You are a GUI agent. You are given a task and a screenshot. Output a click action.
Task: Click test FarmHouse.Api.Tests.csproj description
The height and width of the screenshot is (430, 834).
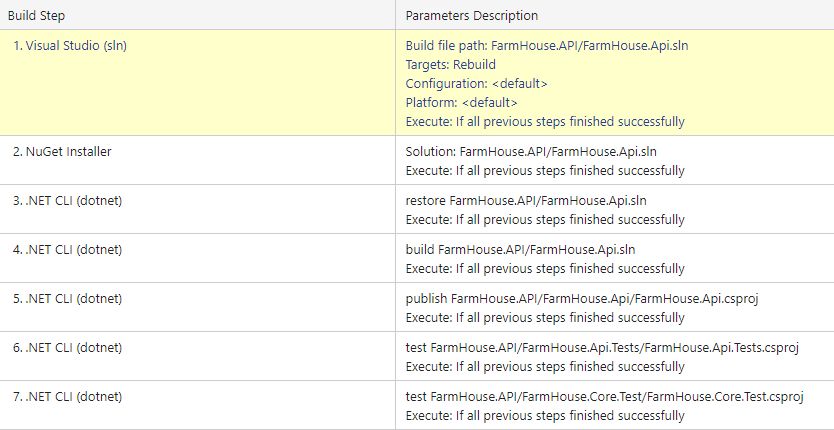(x=605, y=347)
